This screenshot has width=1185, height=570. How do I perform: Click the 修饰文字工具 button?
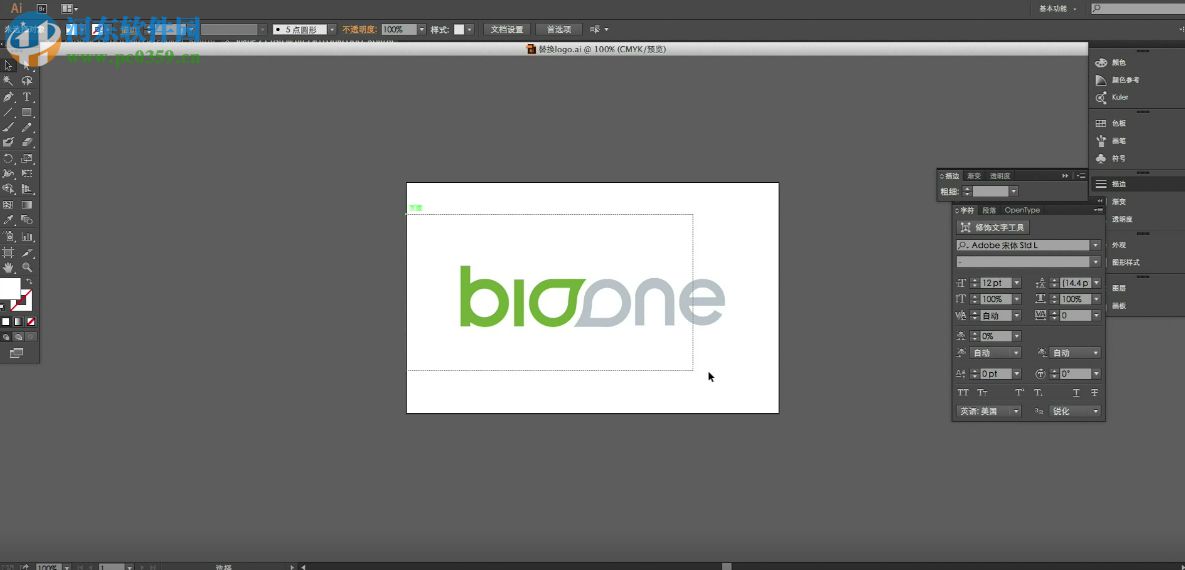993,228
